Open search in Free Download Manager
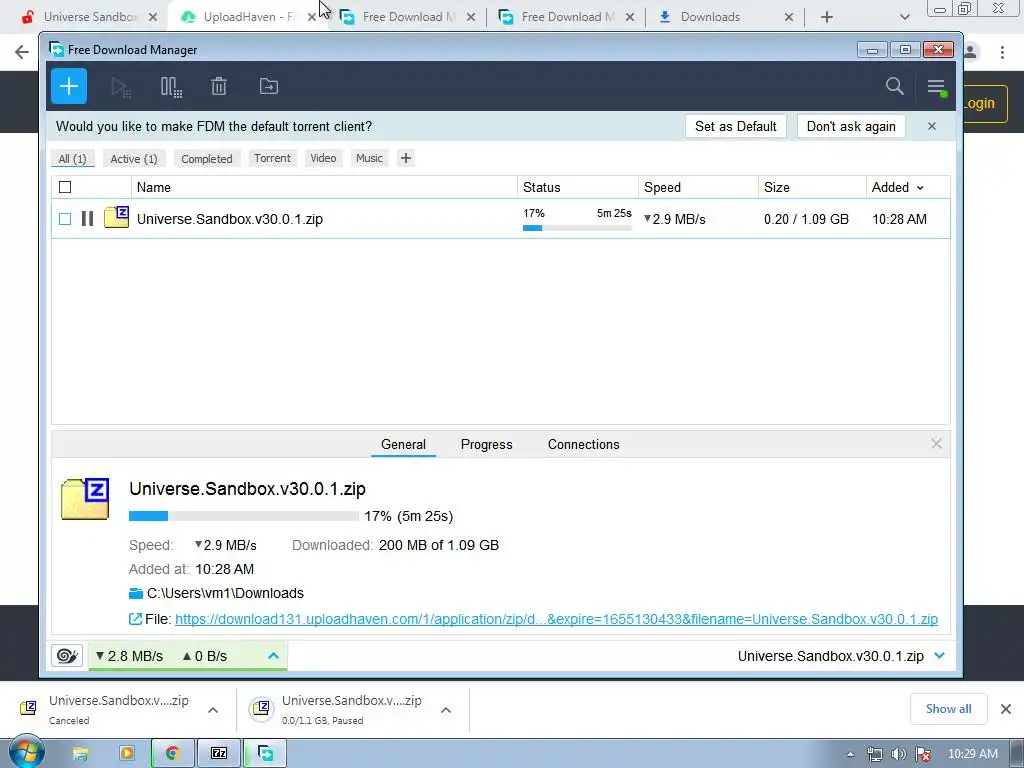 (x=895, y=86)
